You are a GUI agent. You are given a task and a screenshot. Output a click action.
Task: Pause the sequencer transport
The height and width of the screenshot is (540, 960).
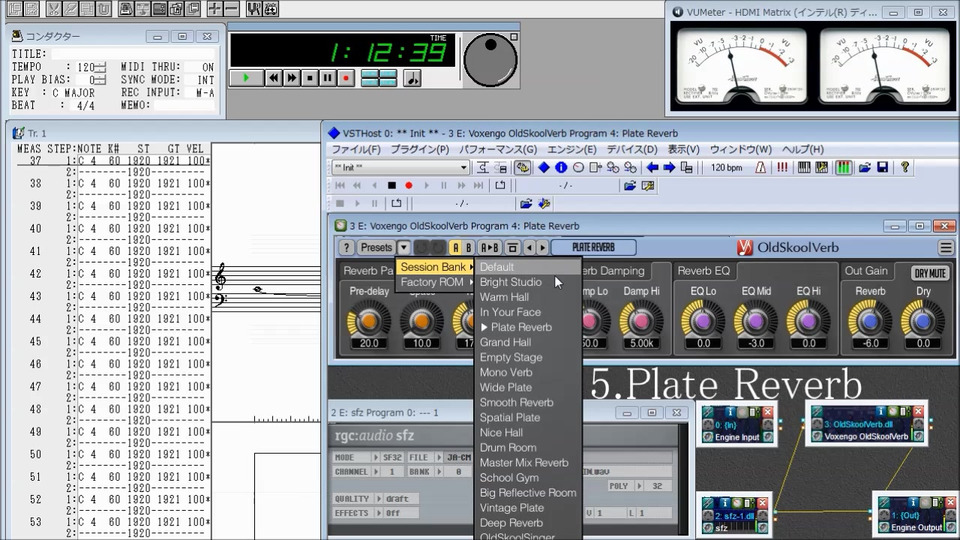[328, 78]
